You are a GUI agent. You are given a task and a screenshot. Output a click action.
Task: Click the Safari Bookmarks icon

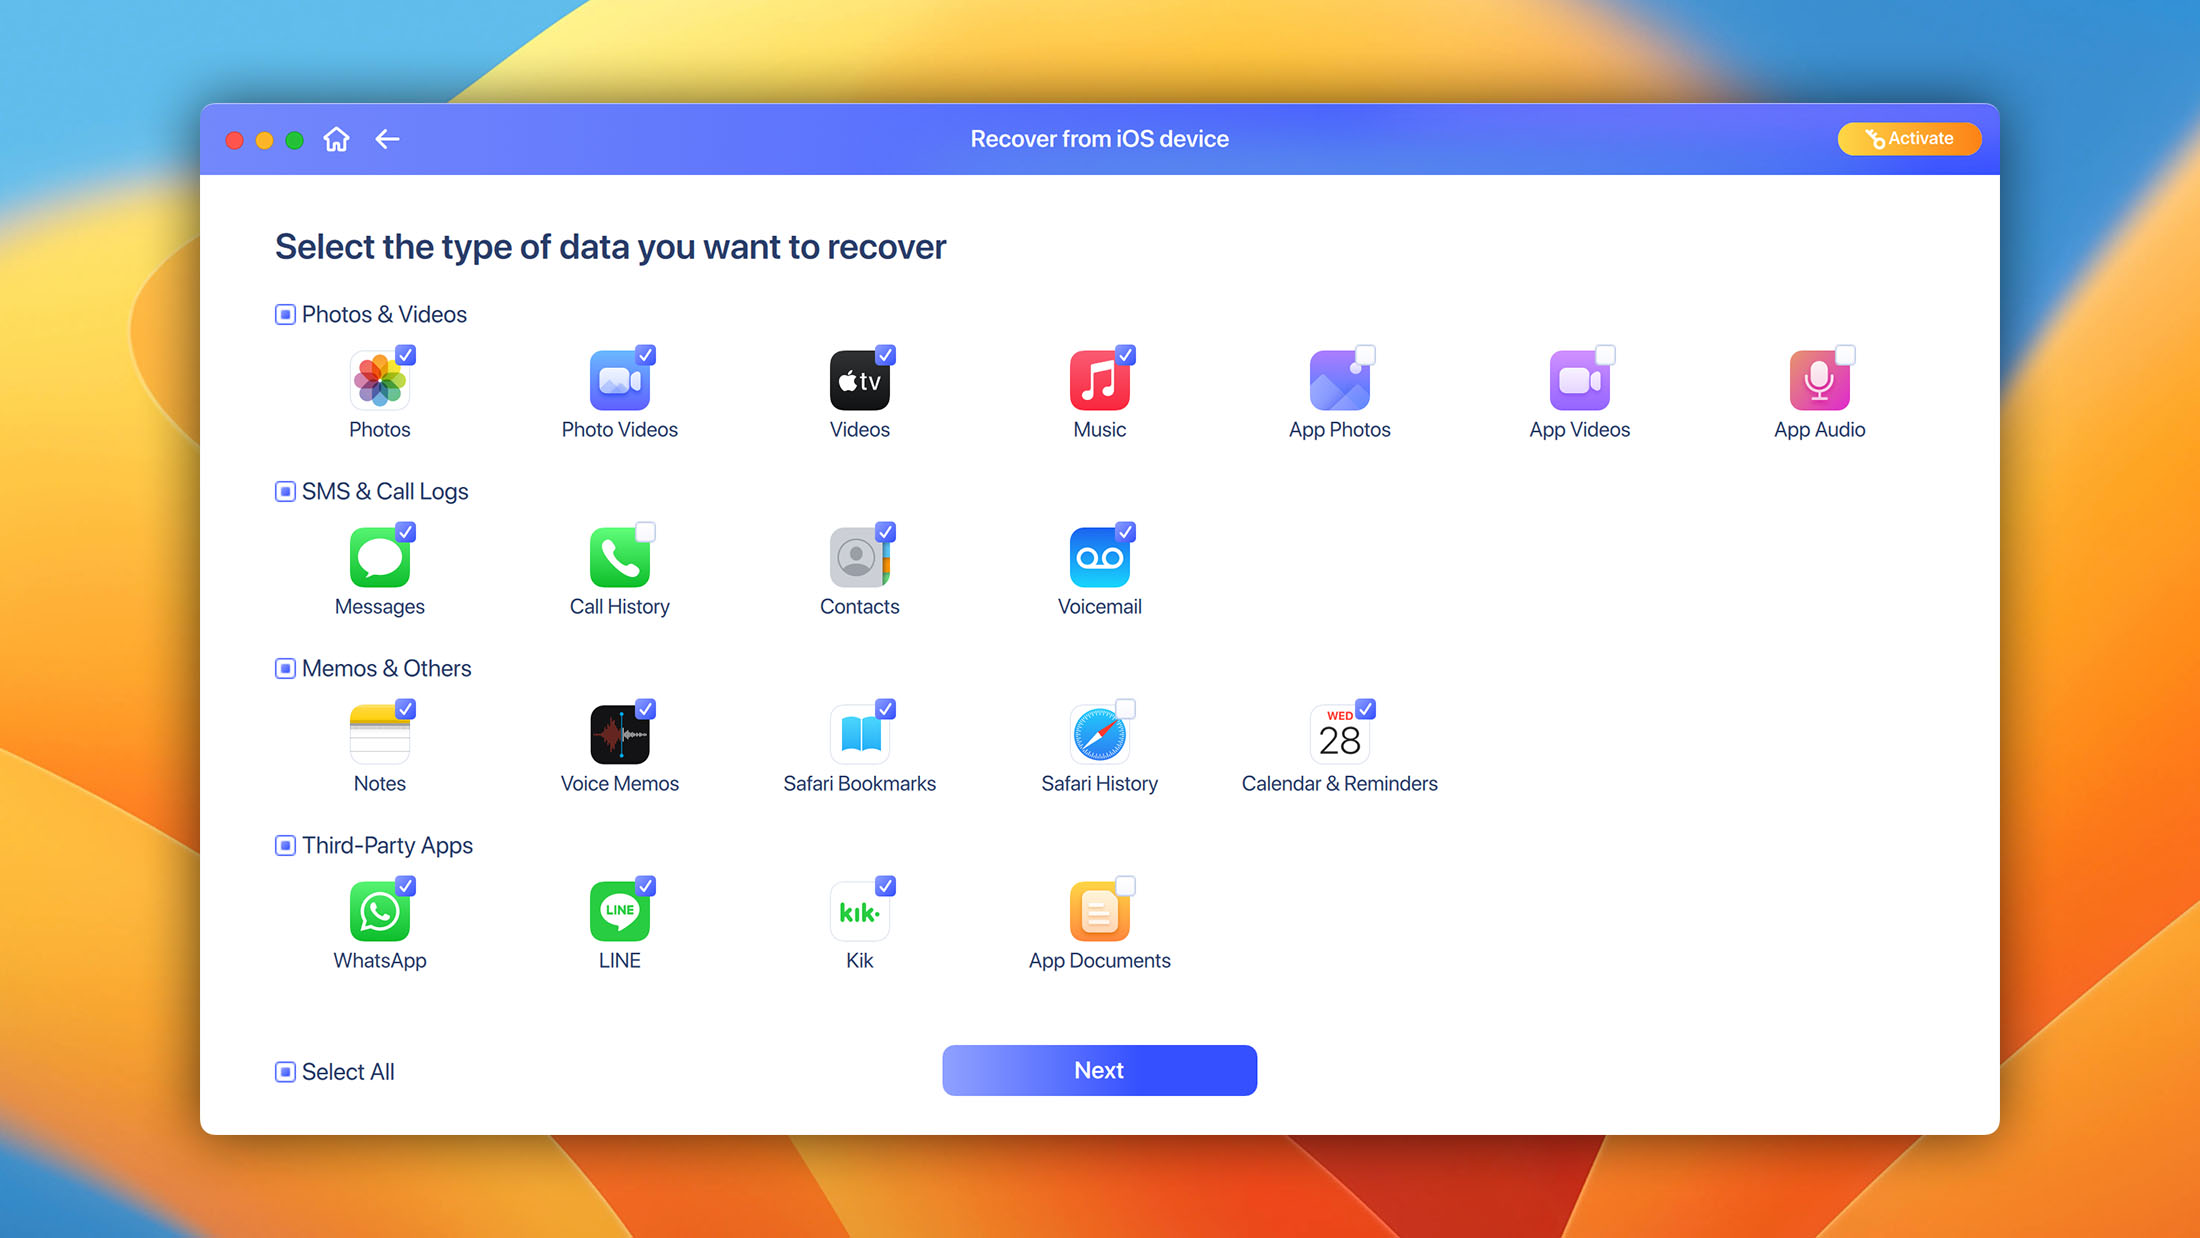860,734
